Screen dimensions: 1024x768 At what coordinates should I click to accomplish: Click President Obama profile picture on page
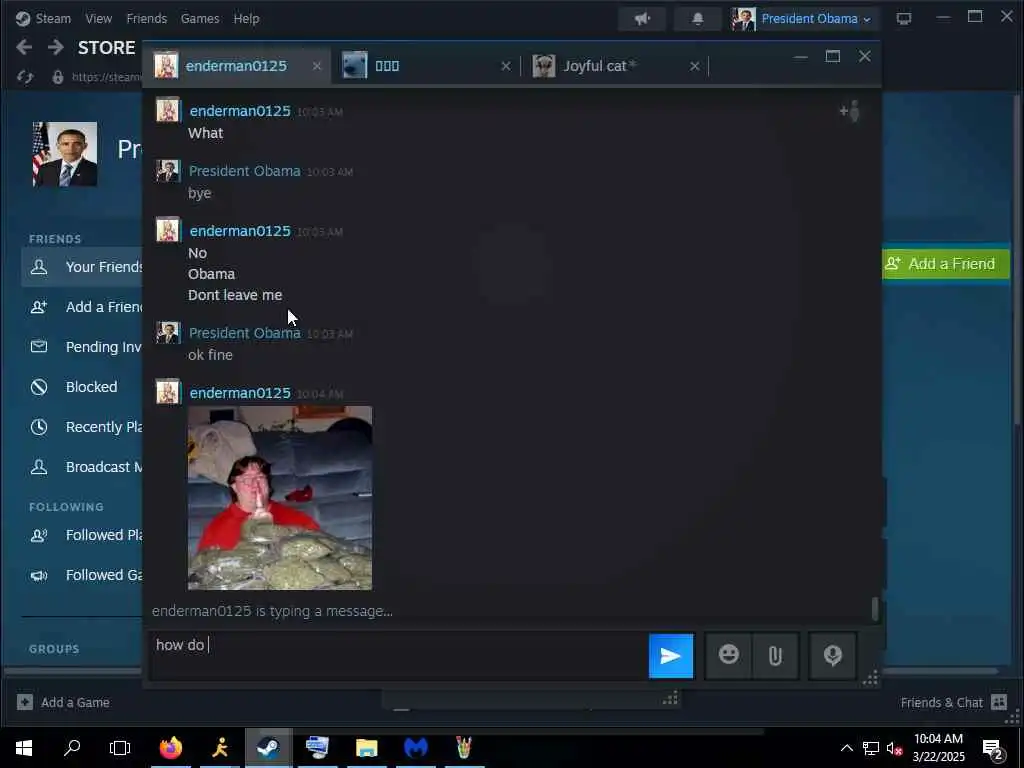pos(65,154)
